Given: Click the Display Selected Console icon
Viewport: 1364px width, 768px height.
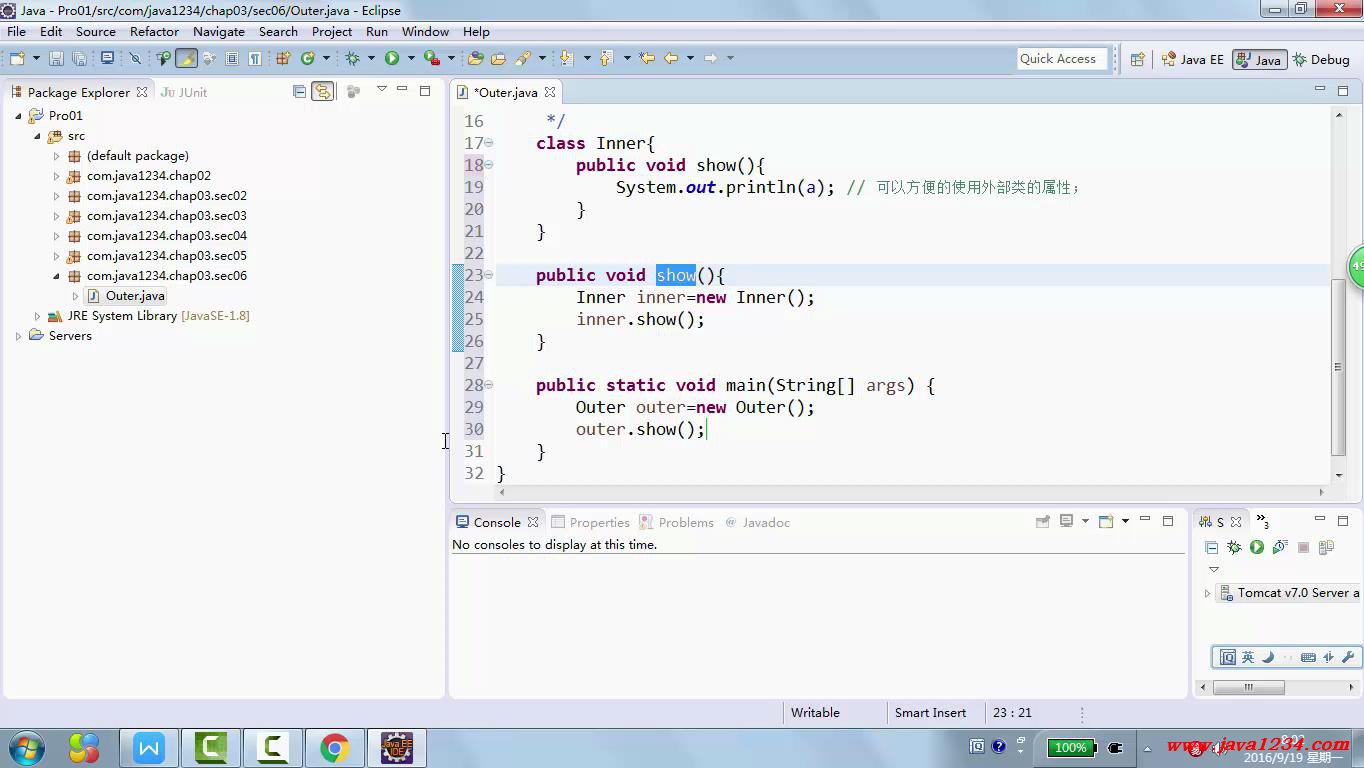Looking at the screenshot, I should tap(1066, 521).
